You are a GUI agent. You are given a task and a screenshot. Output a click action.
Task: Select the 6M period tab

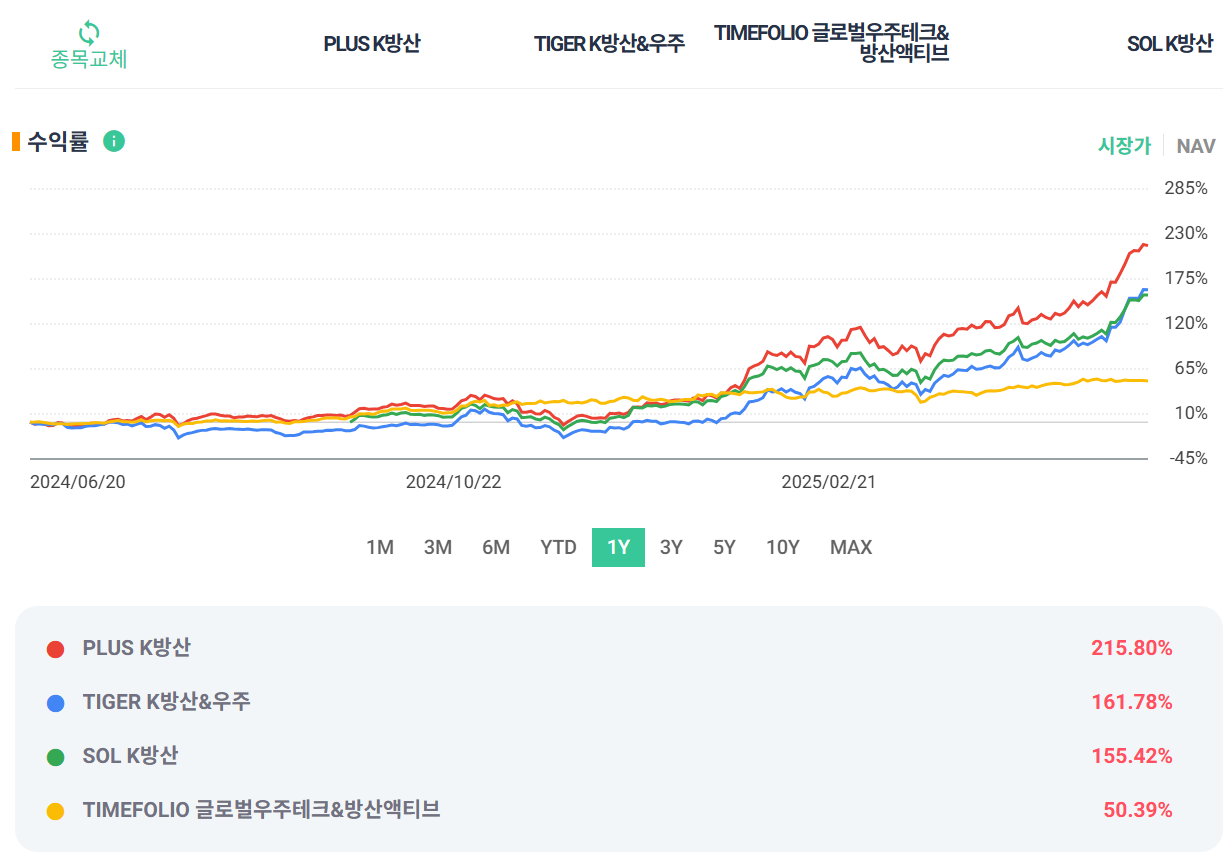pyautogui.click(x=496, y=547)
